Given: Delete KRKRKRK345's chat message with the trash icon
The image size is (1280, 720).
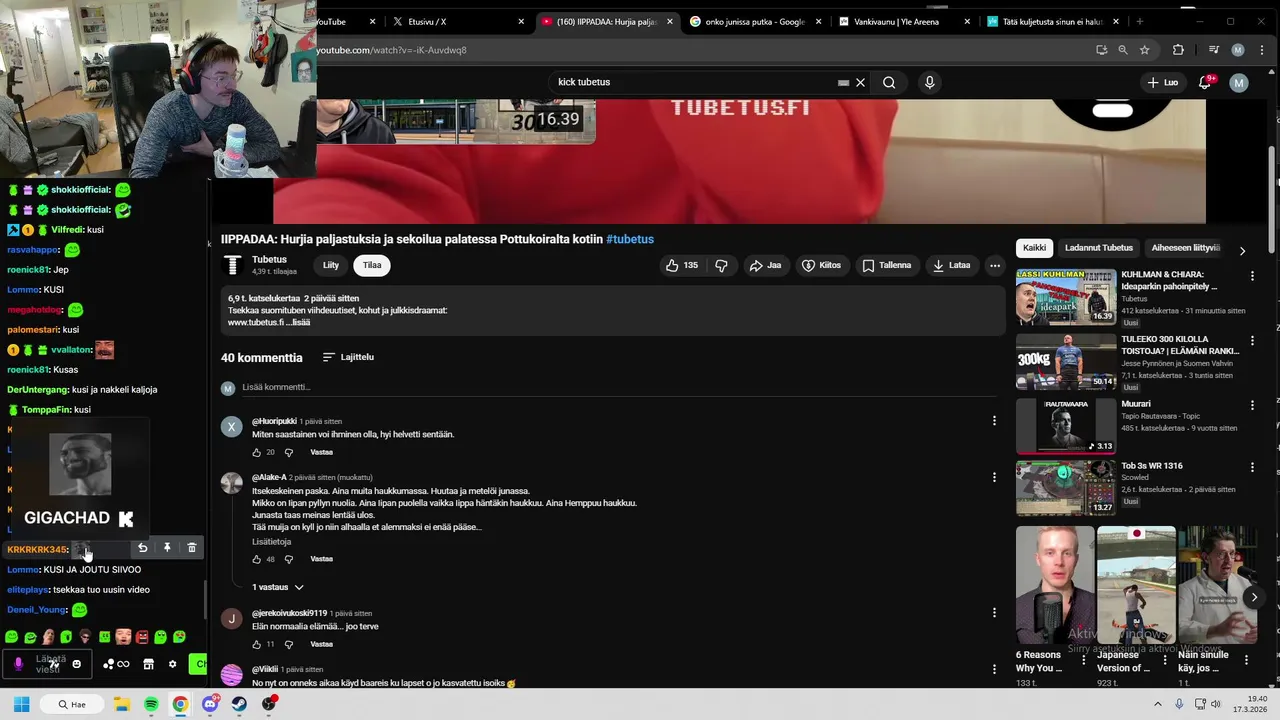Looking at the screenshot, I should tap(192, 548).
